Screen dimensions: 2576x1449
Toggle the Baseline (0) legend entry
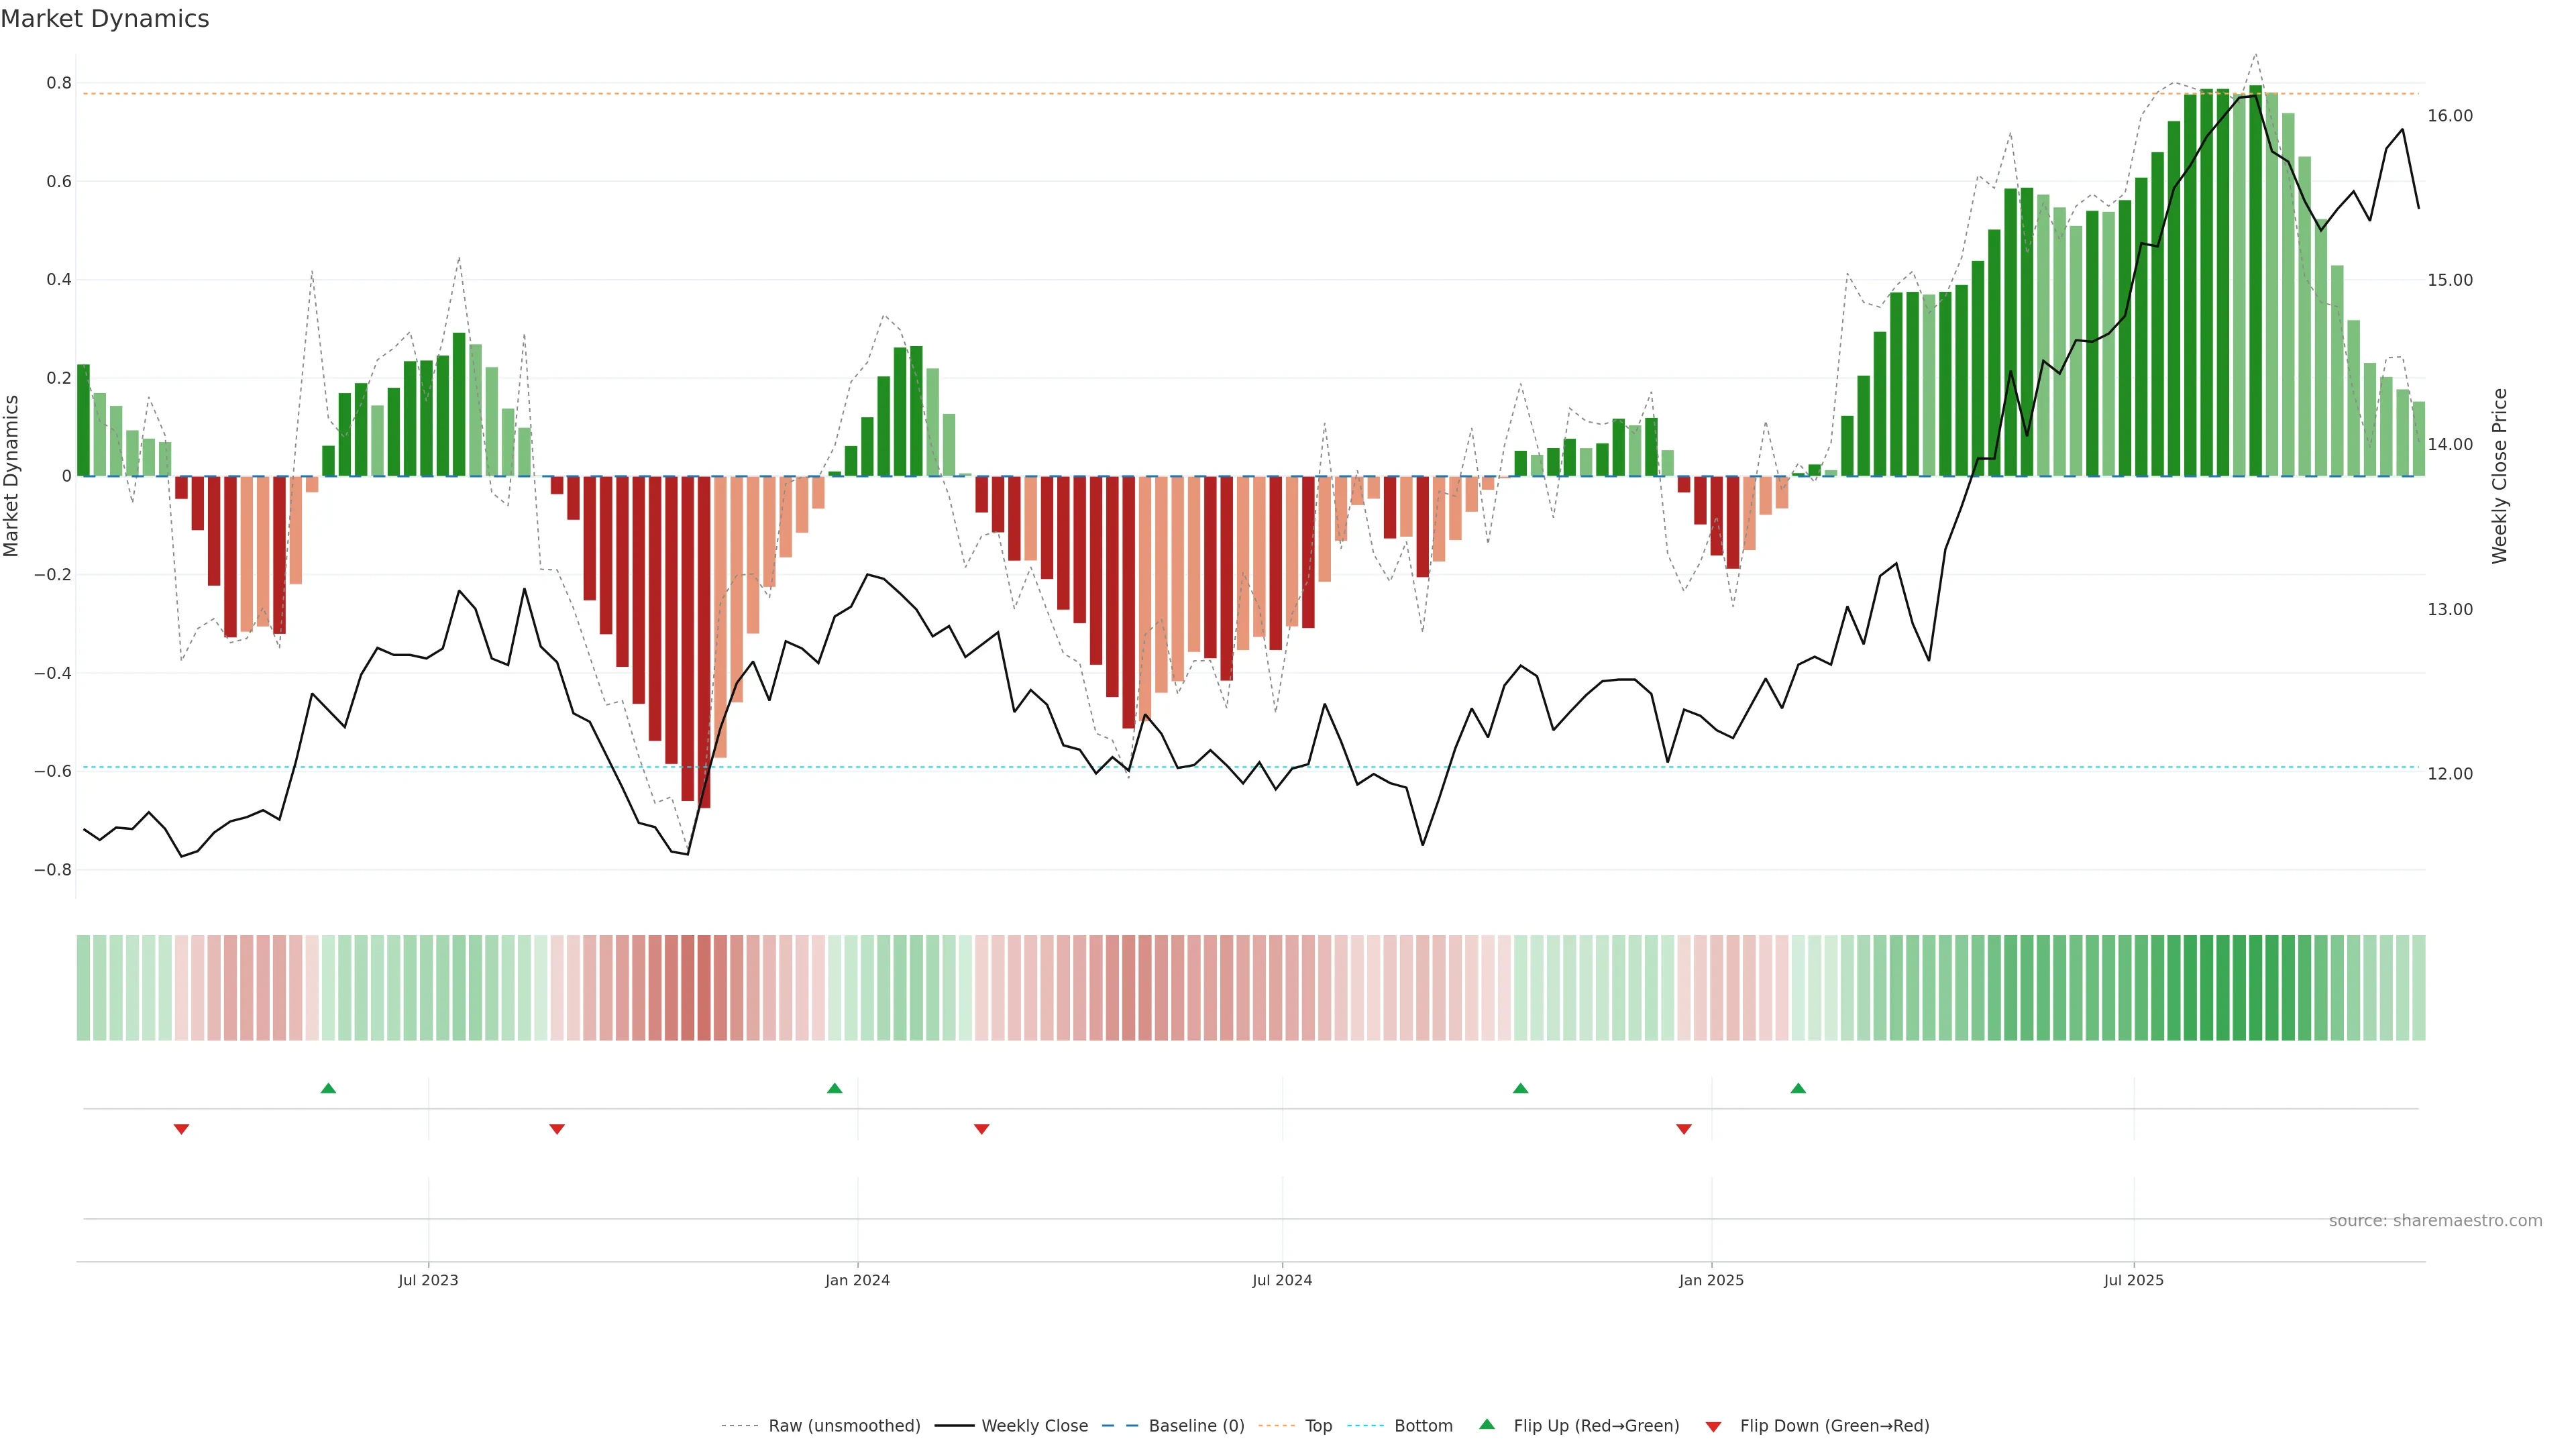click(1196, 1426)
